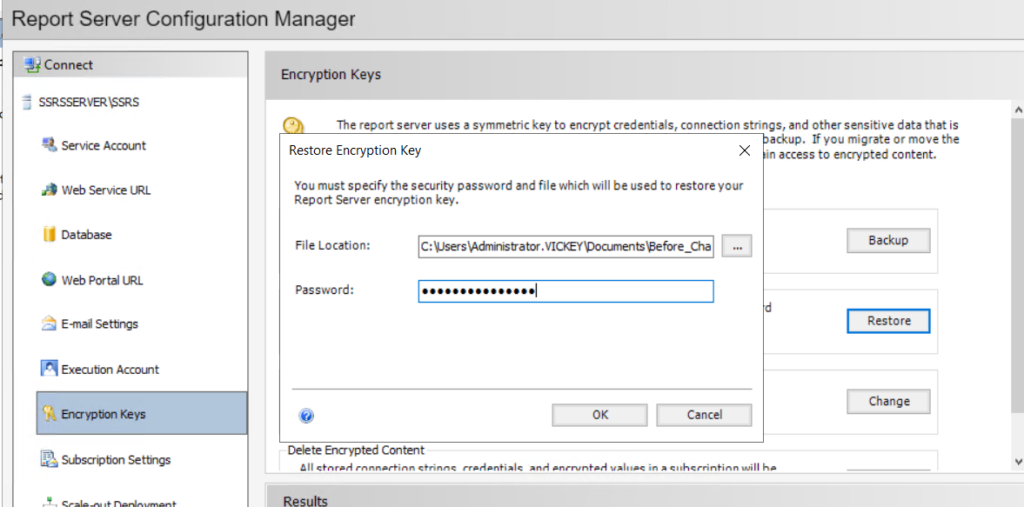This screenshot has height=507, width=1024.
Task: Close the Restore Encryption Key dialog
Action: [744, 150]
